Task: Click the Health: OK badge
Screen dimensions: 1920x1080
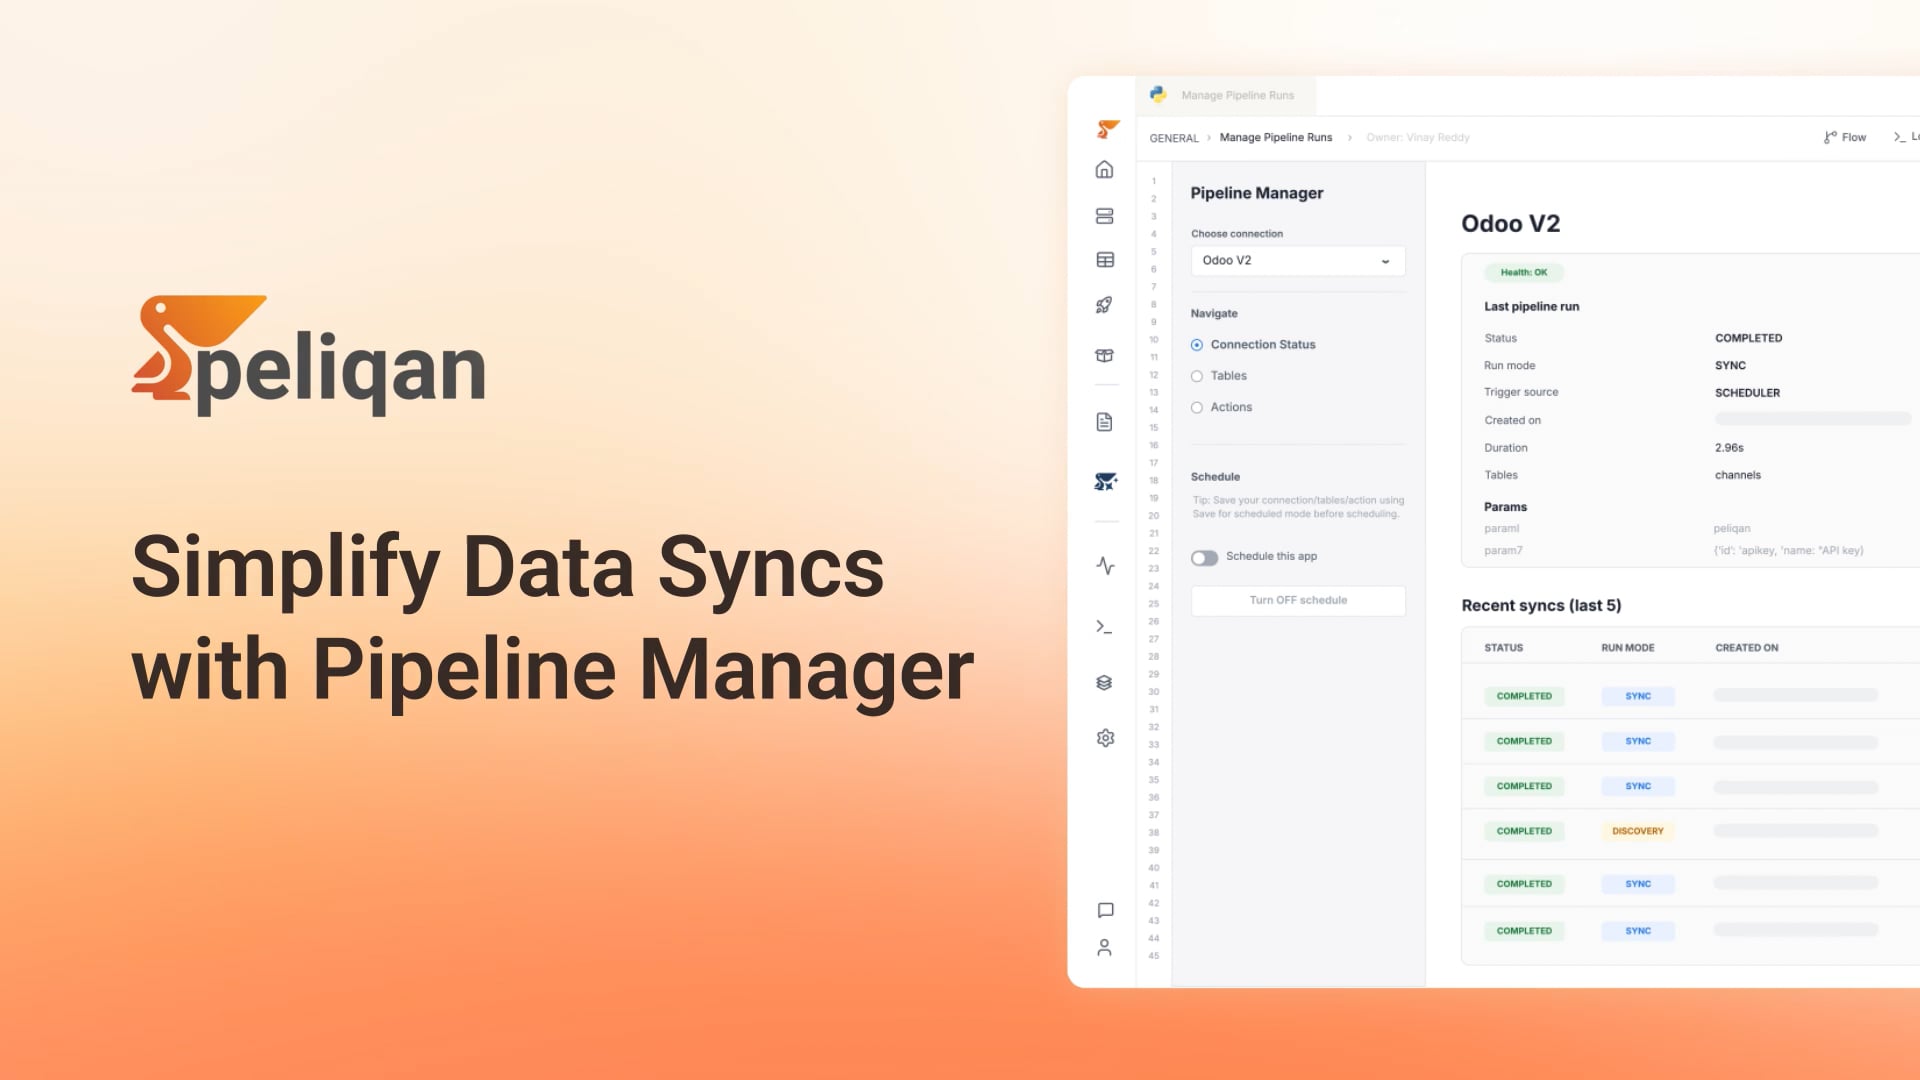Action: (1523, 272)
